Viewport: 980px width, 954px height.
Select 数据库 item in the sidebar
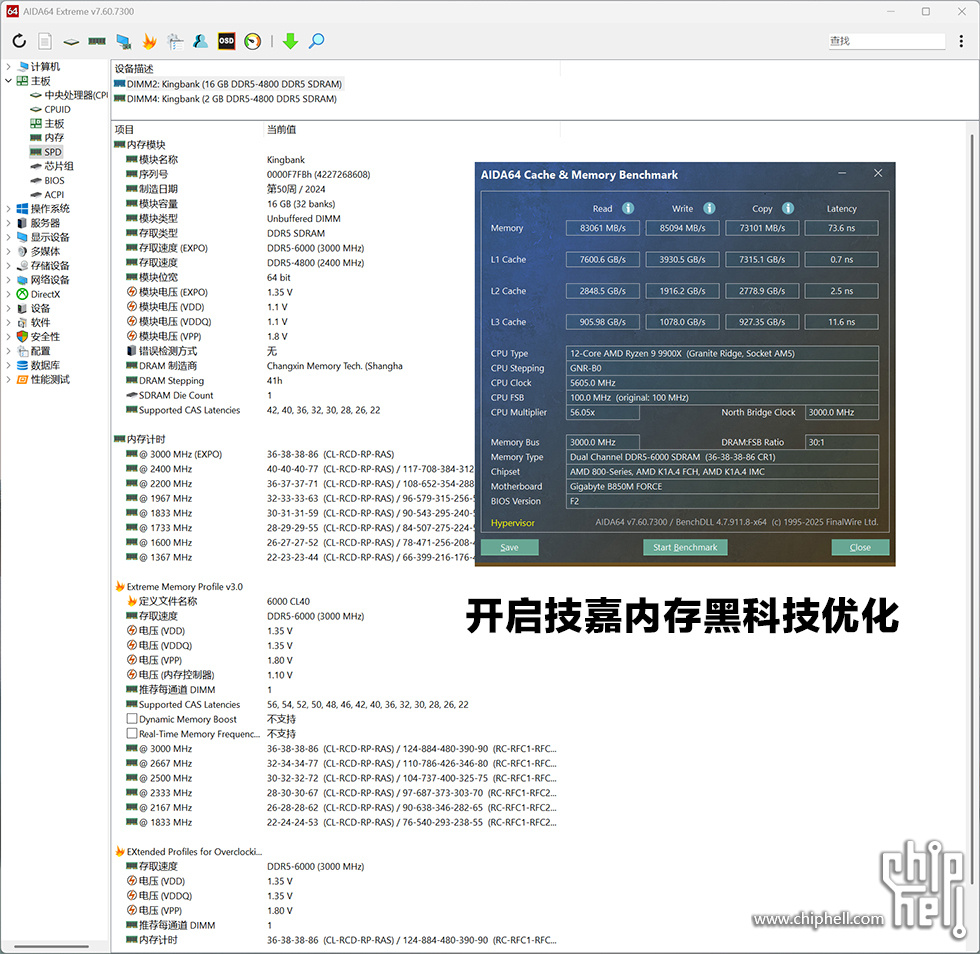point(45,366)
